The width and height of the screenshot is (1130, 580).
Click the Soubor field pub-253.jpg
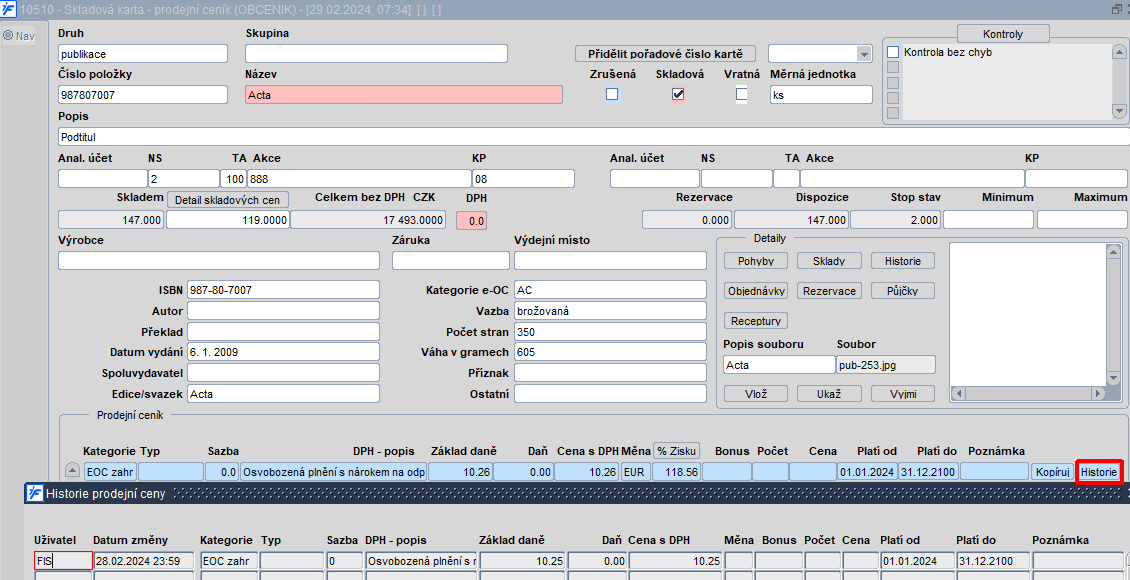(886, 365)
